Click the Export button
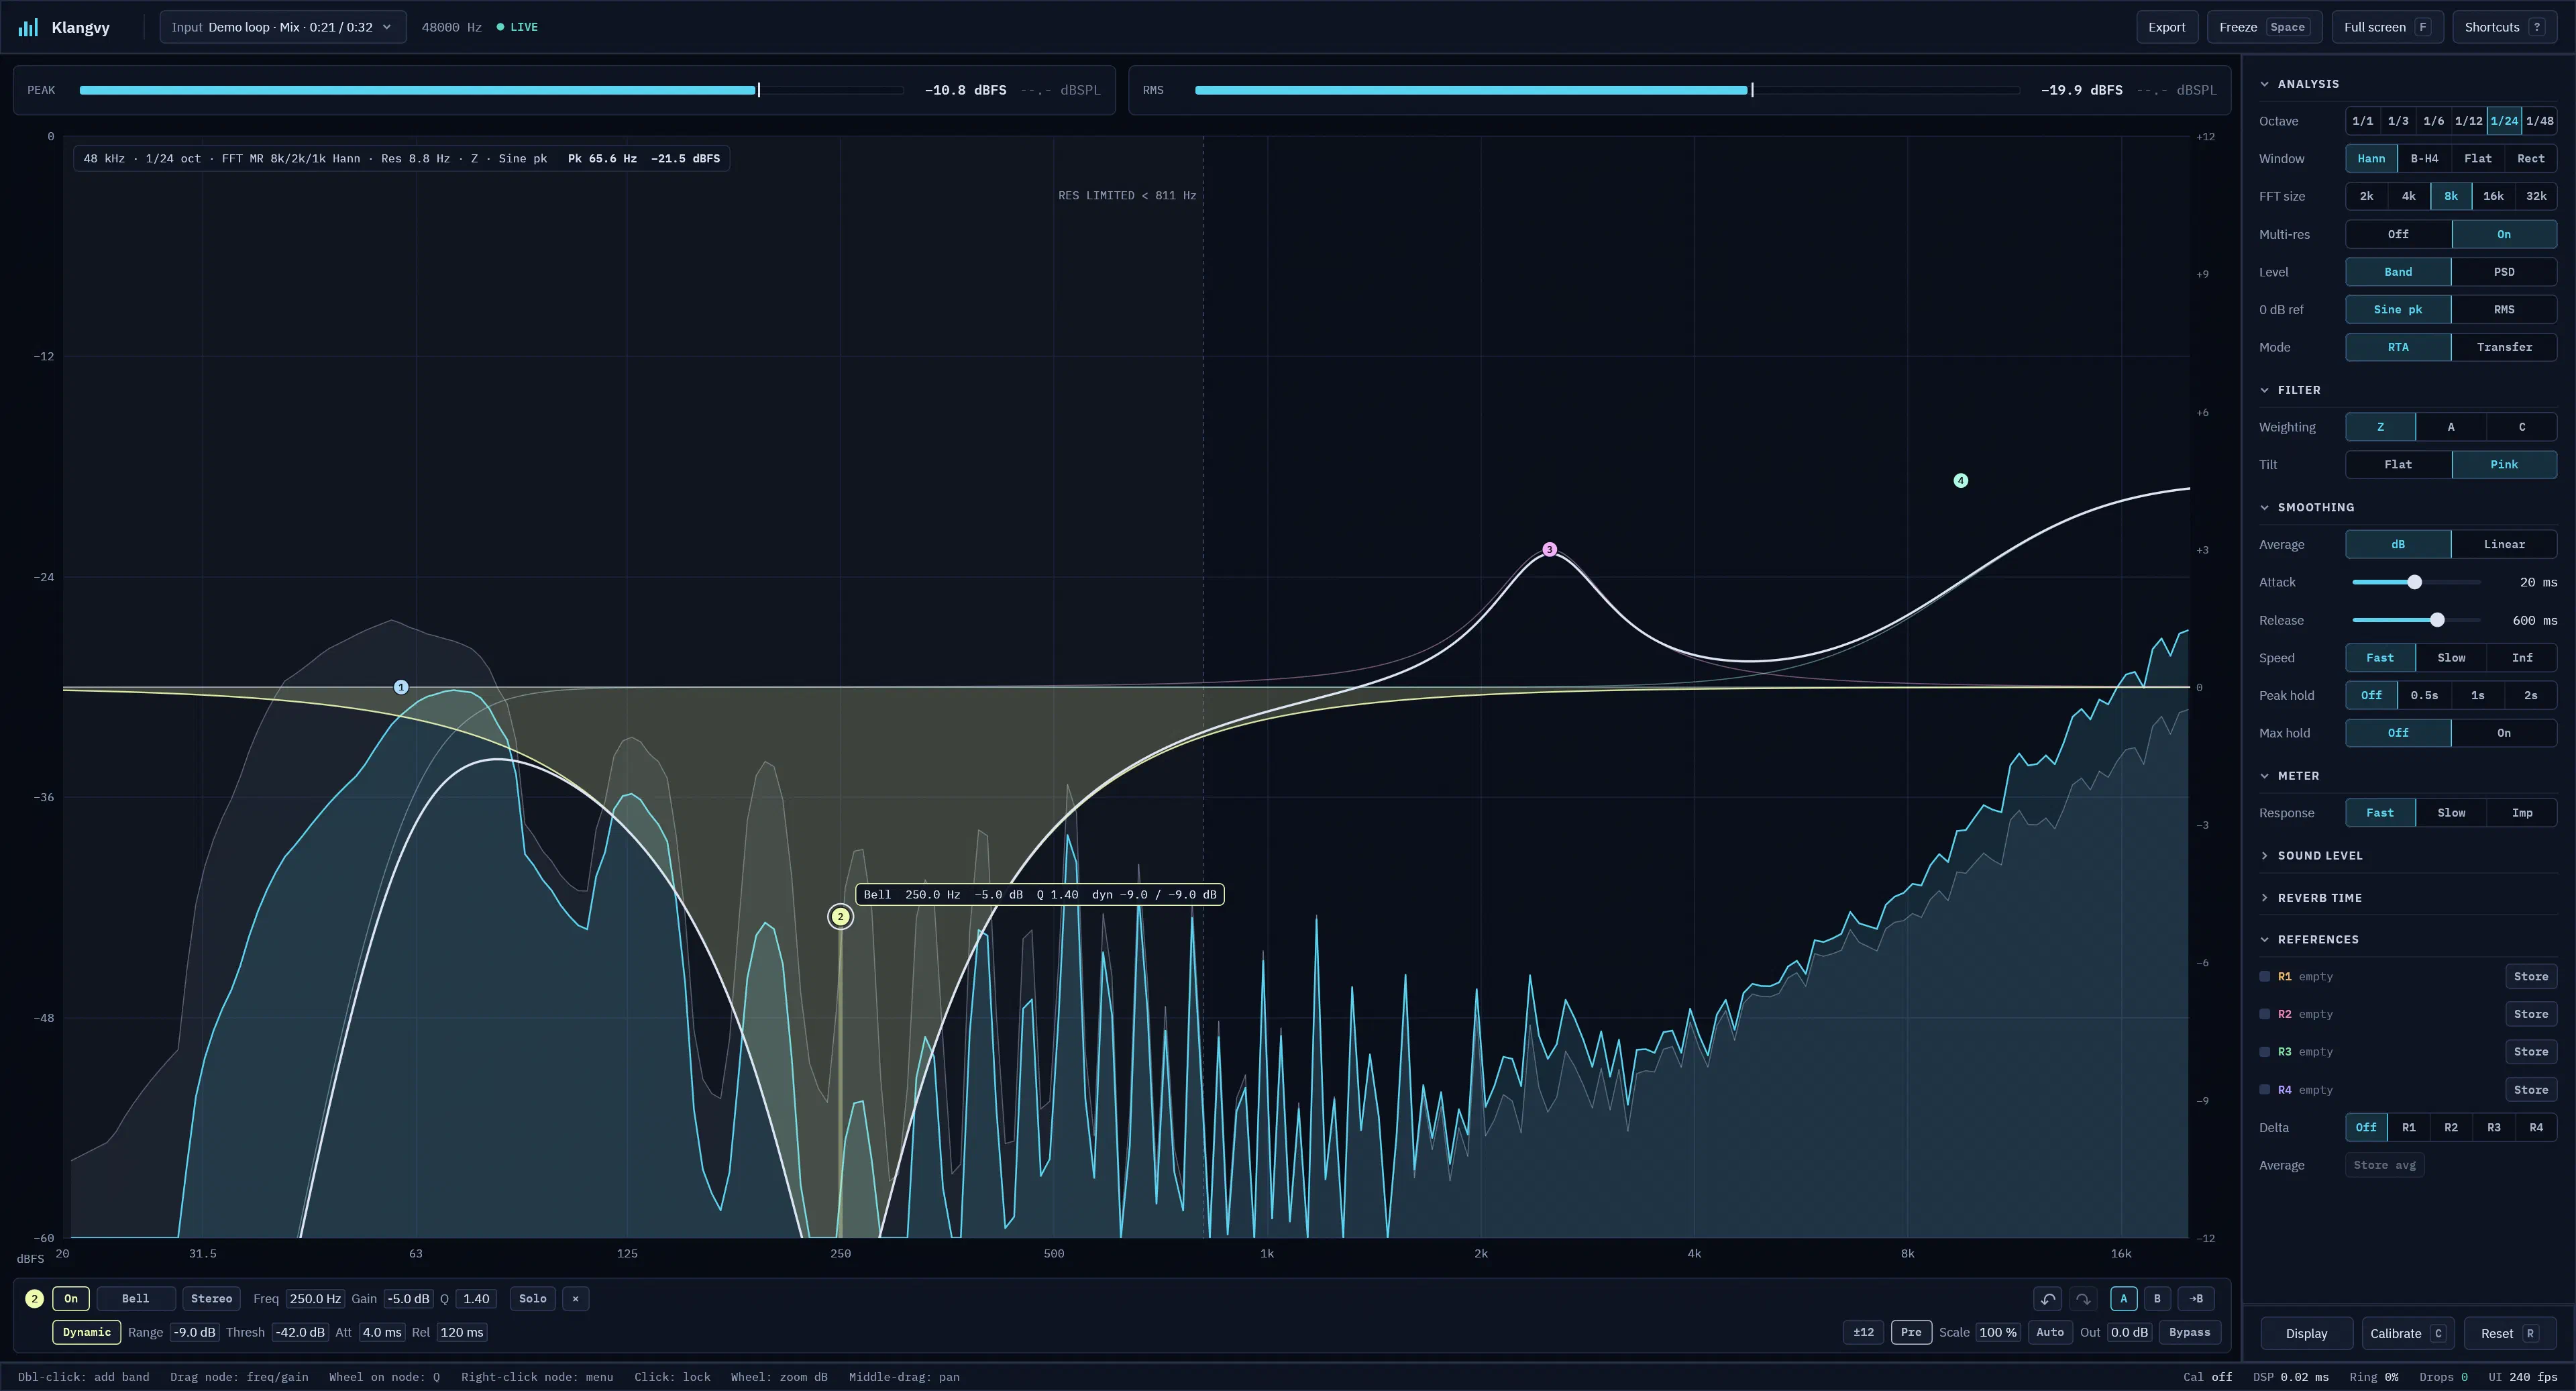The height and width of the screenshot is (1391, 2576). (2166, 27)
